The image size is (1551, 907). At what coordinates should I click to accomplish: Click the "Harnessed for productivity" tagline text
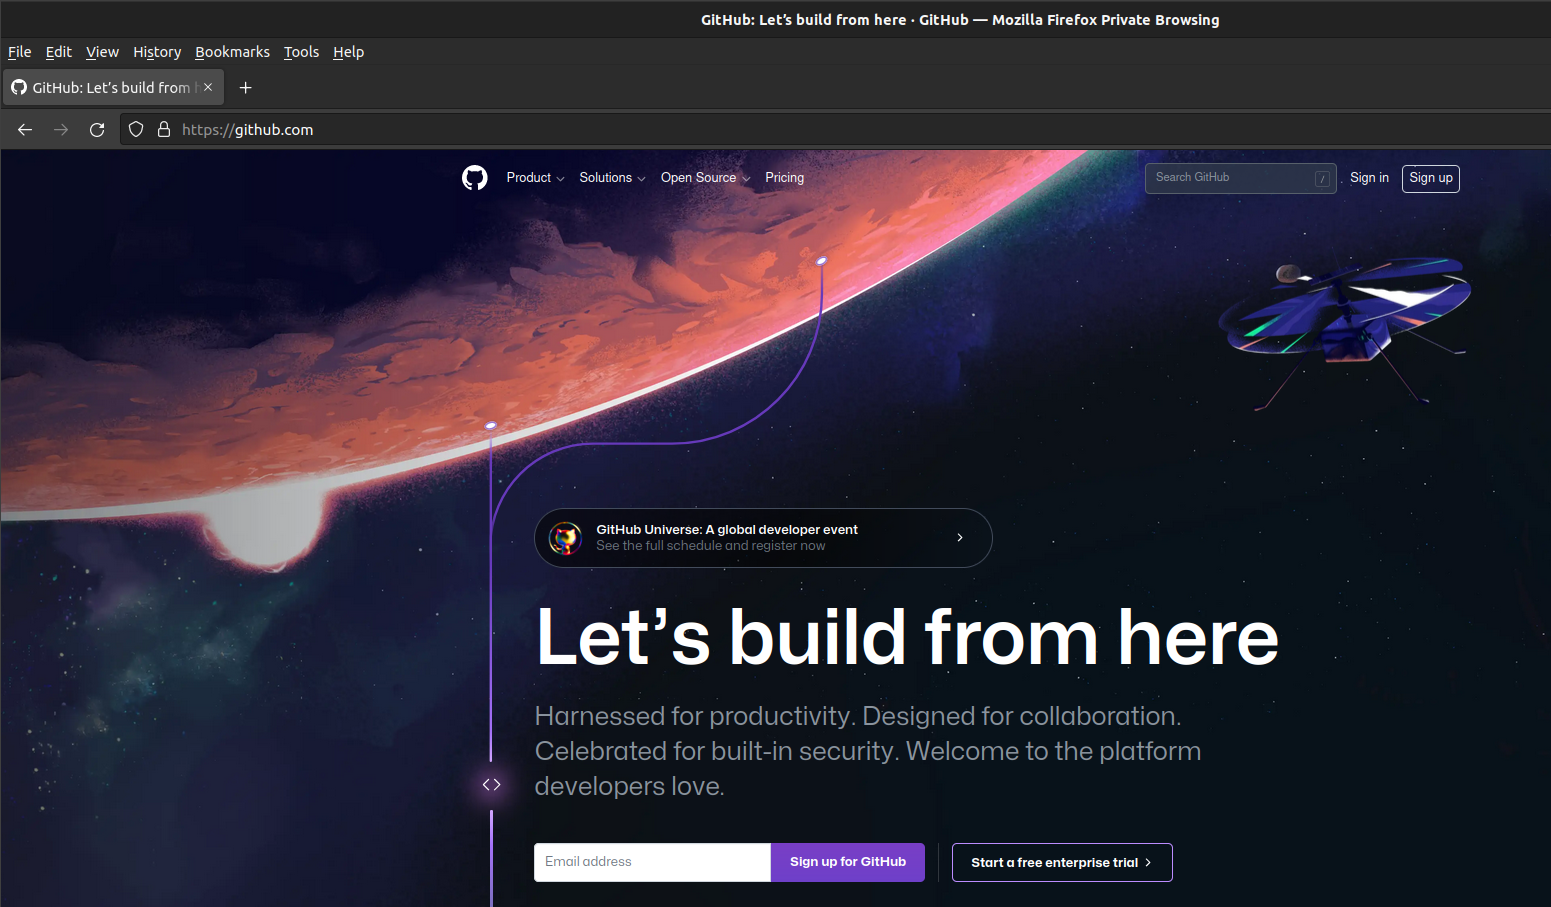tap(868, 751)
